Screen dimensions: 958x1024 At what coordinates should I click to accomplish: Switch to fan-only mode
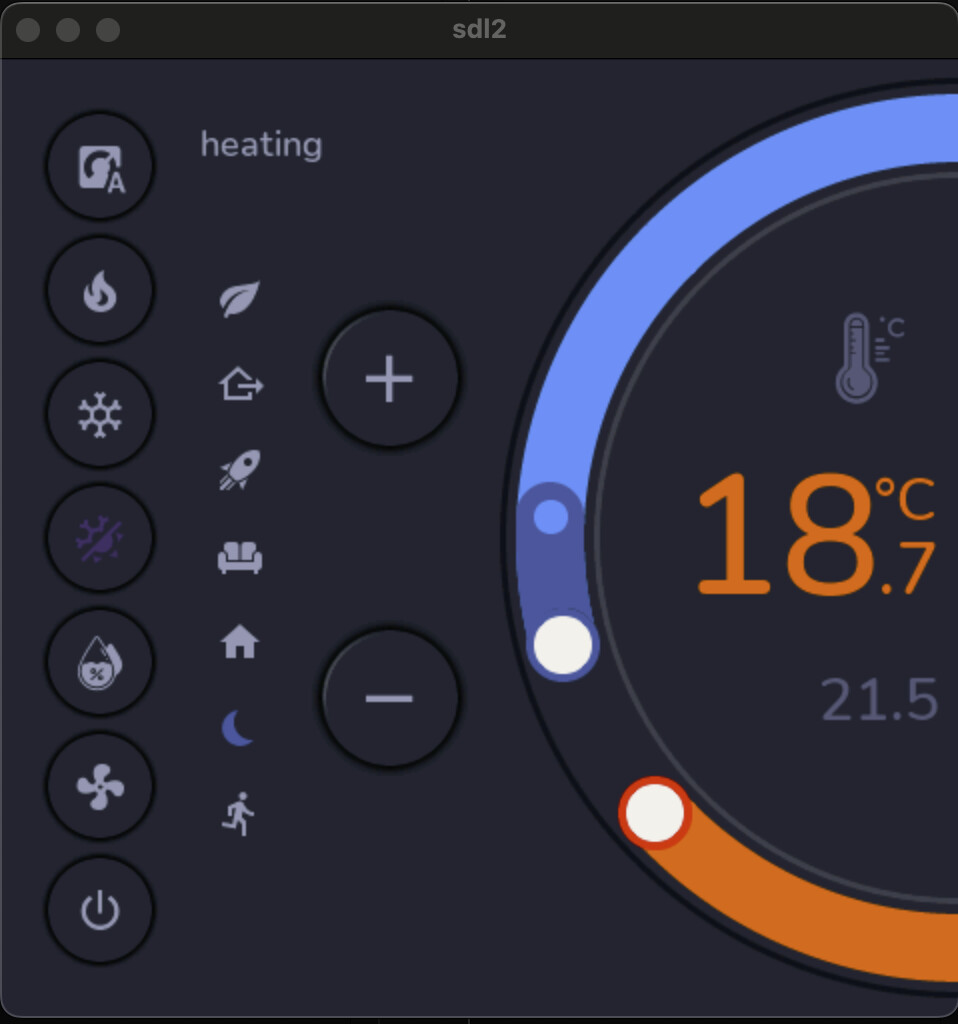(x=100, y=786)
